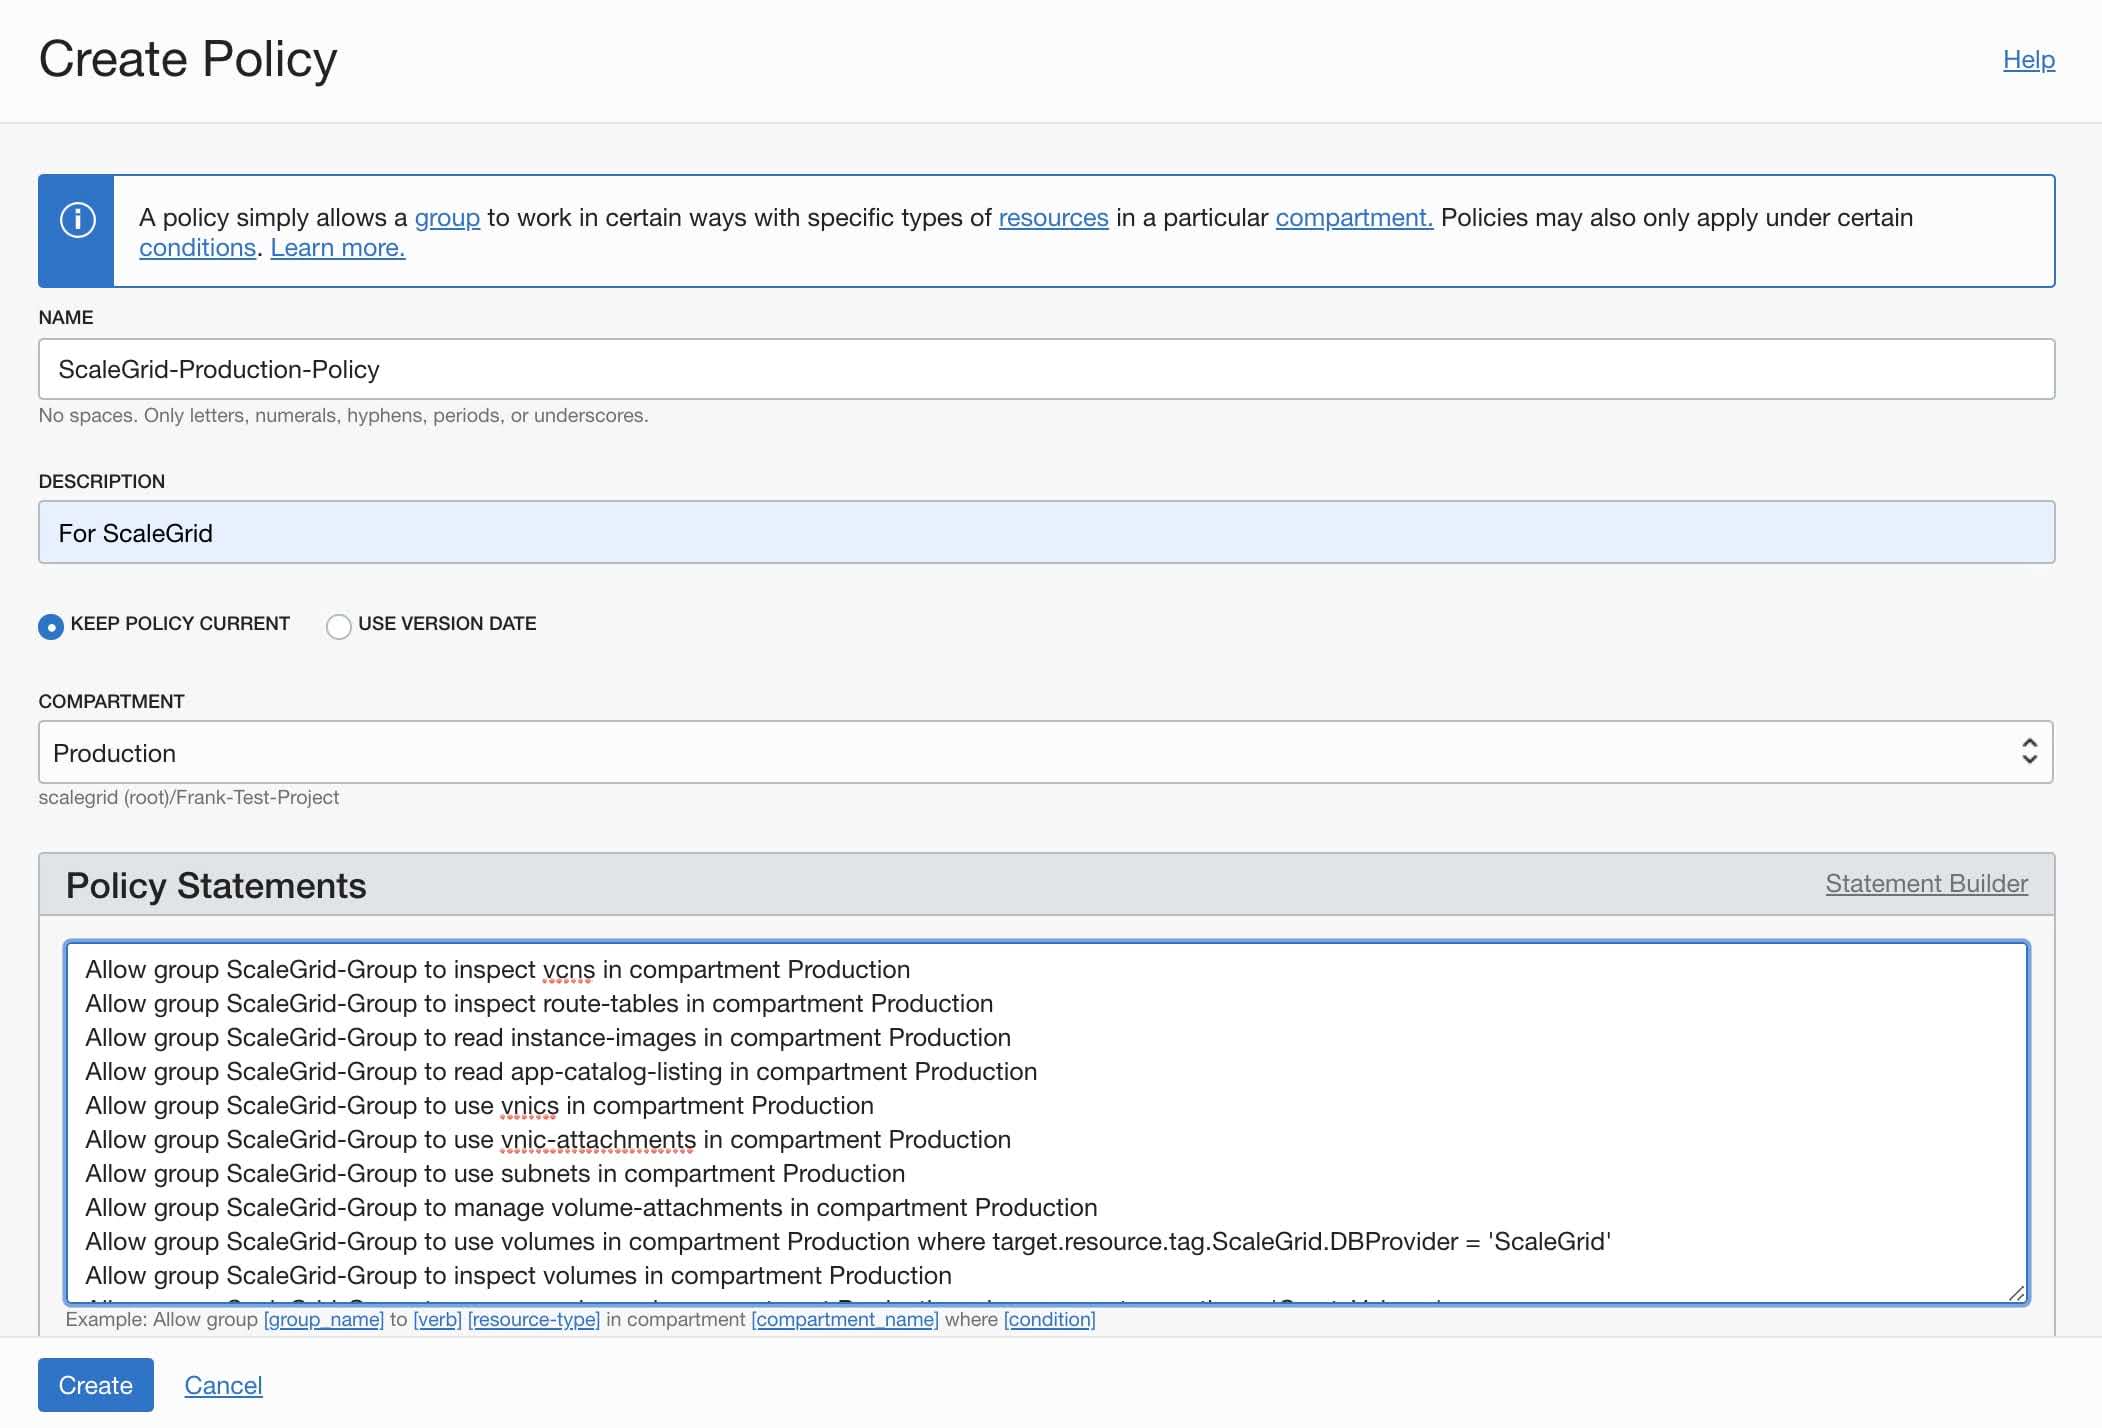Grab the text area resize handle corner
The width and height of the screenshot is (2102, 1428).
[x=2016, y=1293]
